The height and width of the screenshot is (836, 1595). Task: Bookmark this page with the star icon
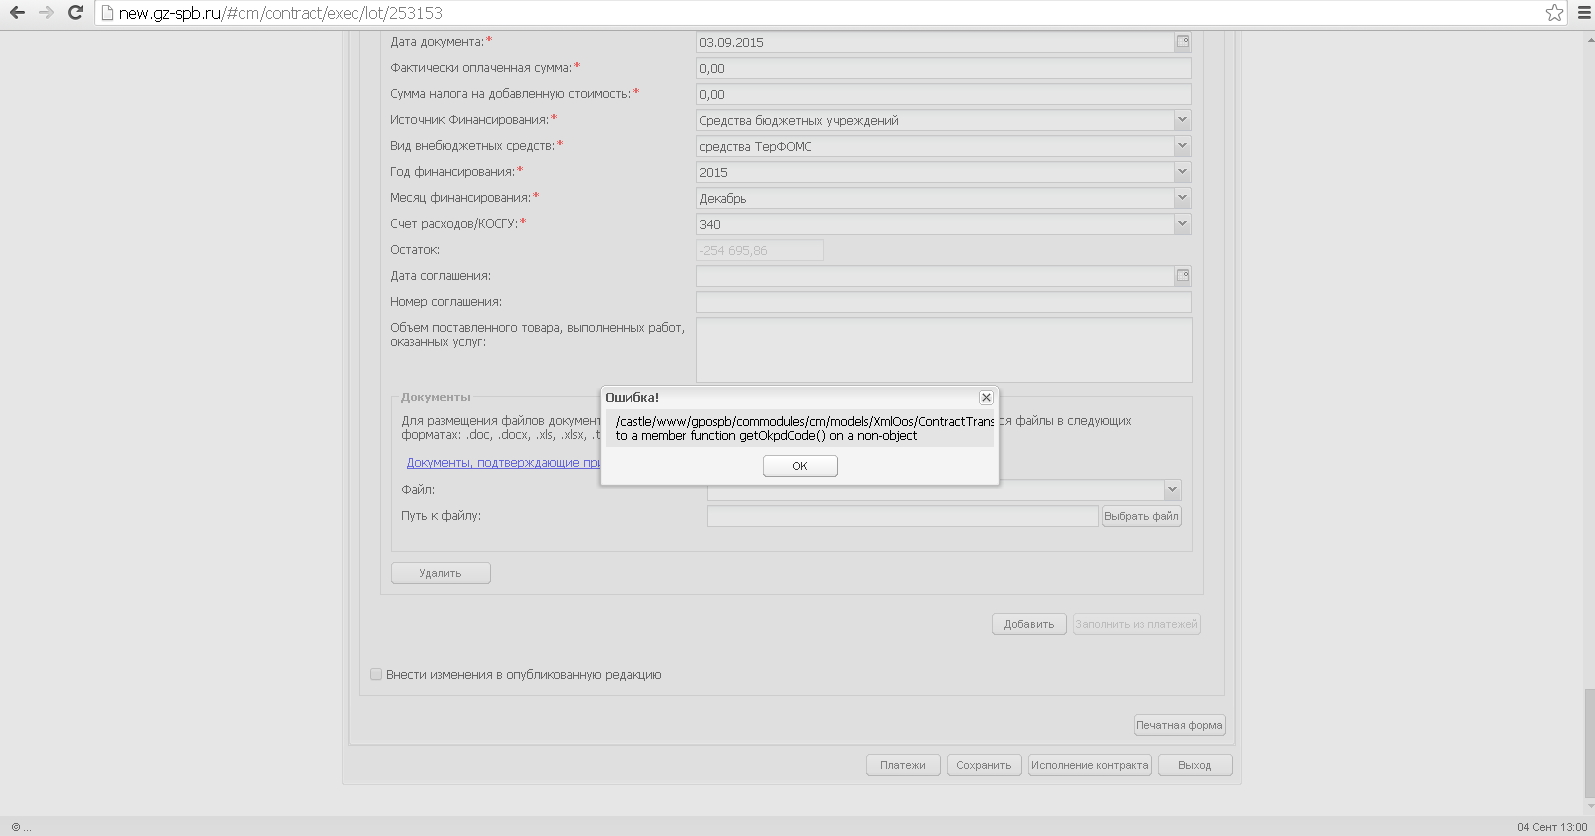pyautogui.click(x=1554, y=13)
